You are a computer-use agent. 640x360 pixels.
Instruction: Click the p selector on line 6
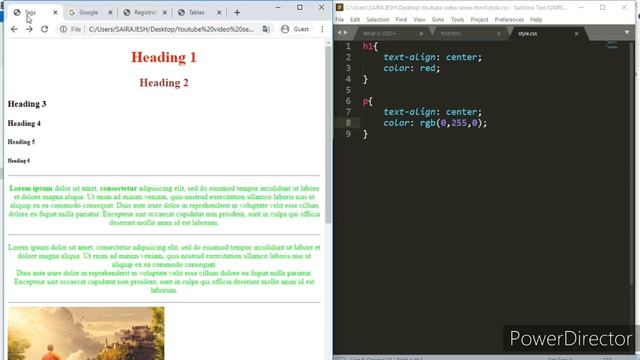[x=365, y=101]
